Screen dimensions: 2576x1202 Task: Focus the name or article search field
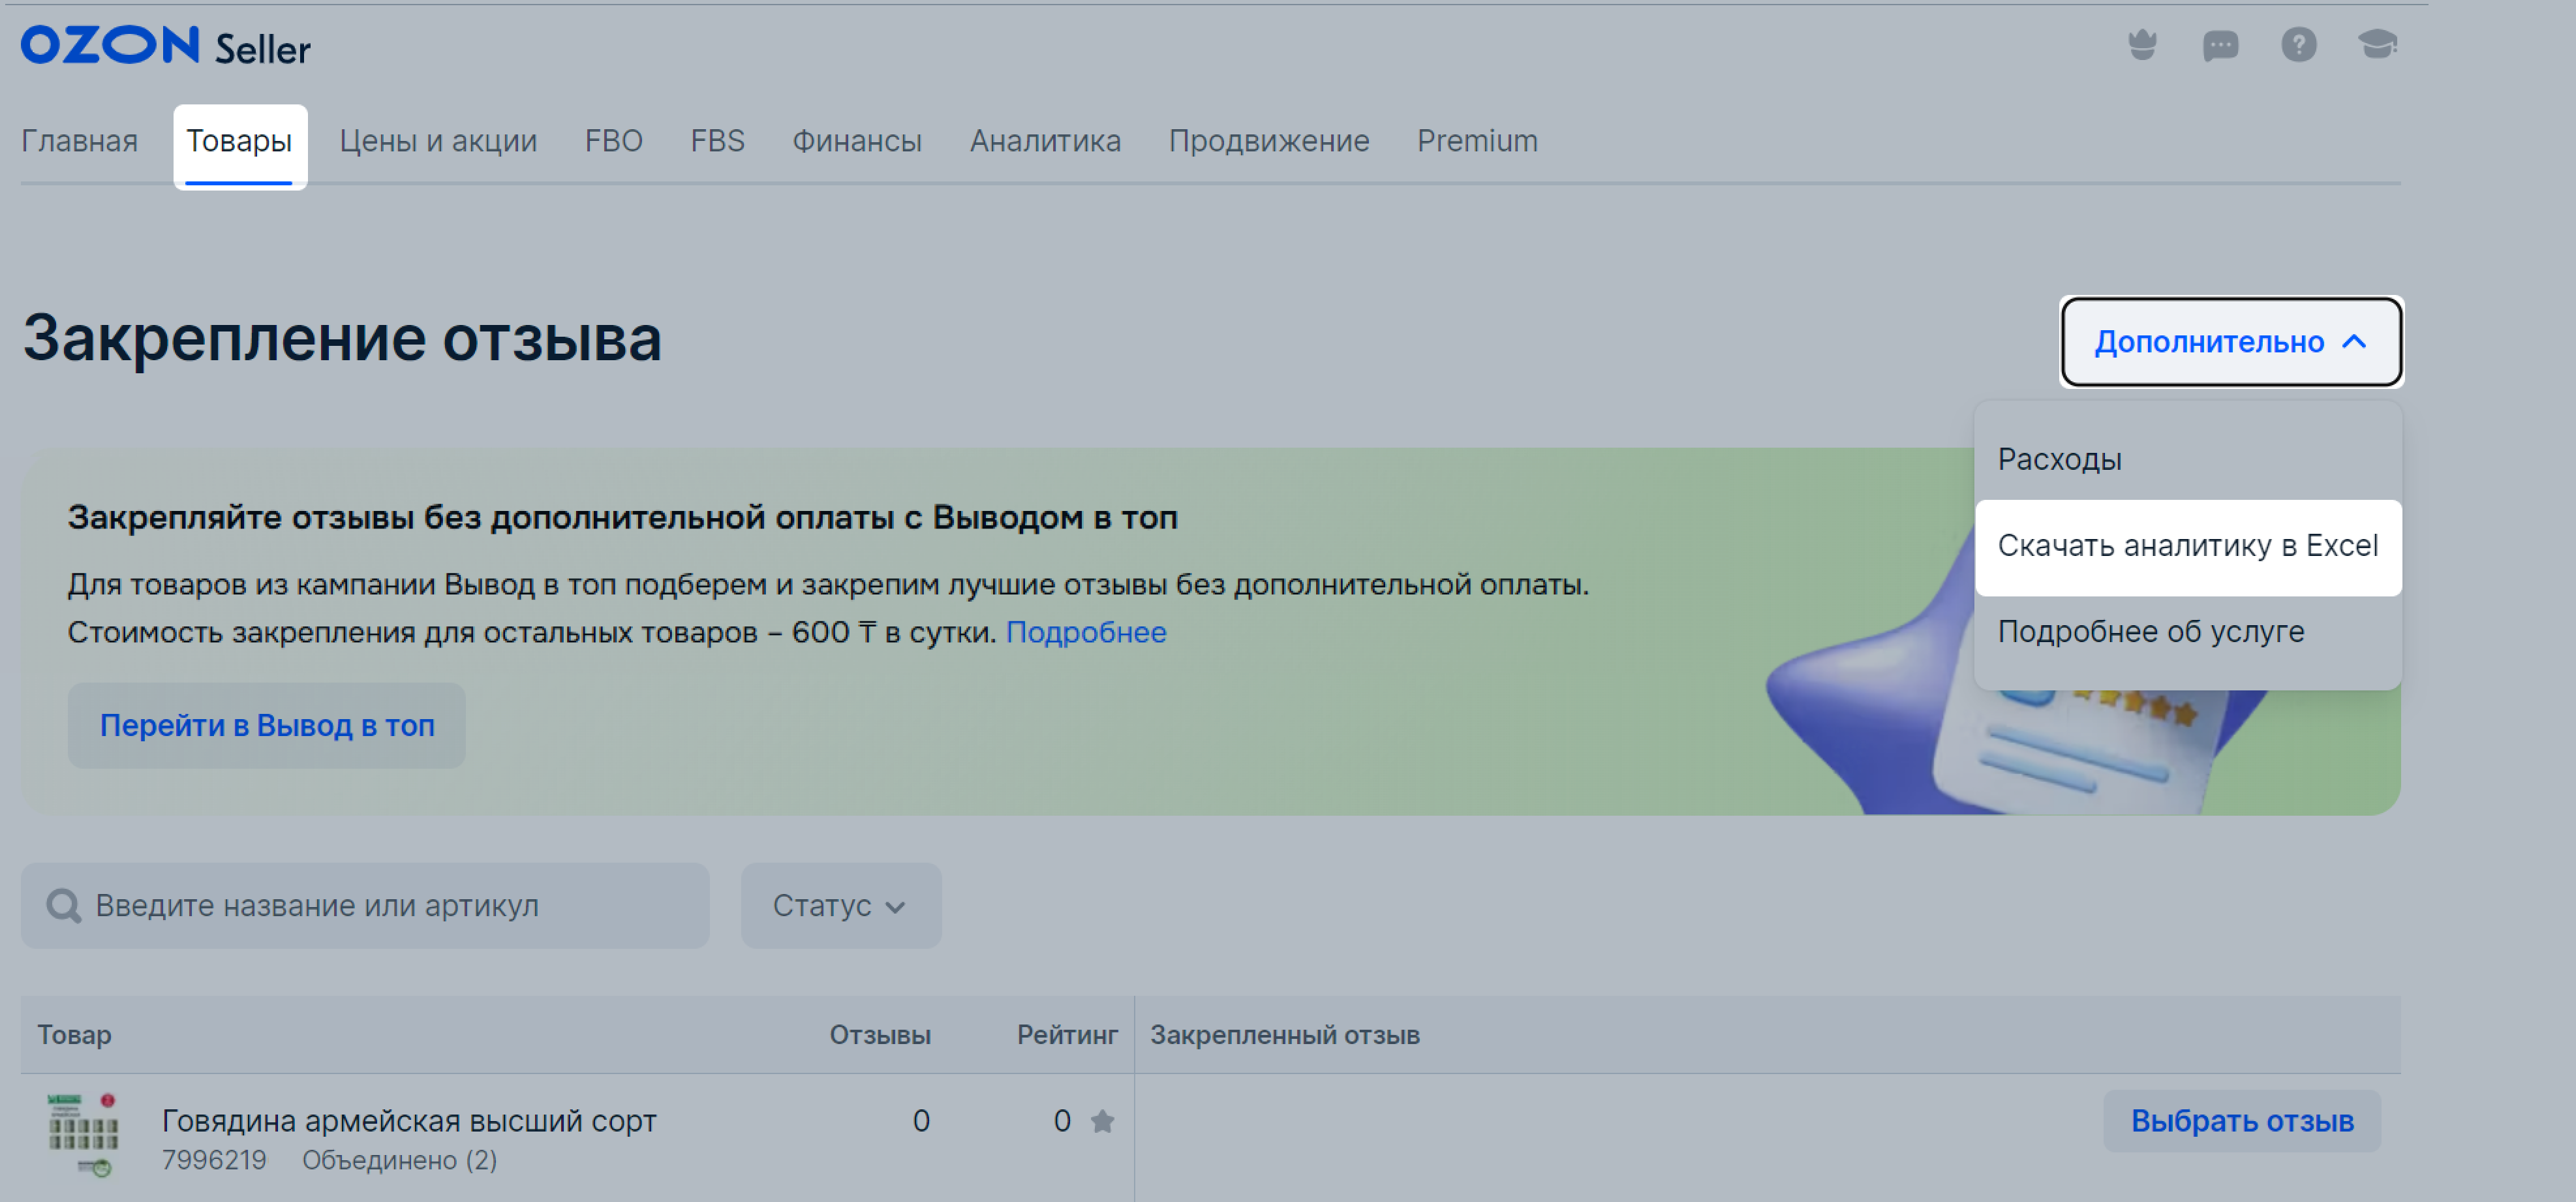[x=365, y=906]
